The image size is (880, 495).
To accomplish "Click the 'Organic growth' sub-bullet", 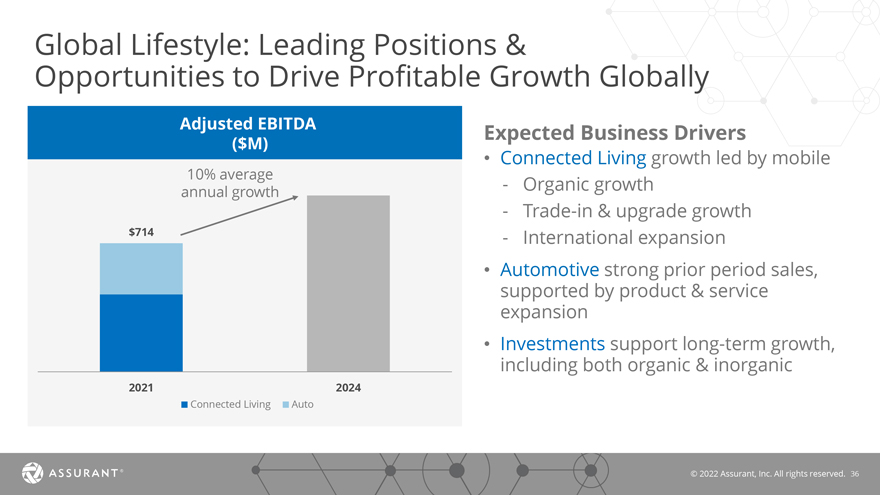I will [588, 185].
